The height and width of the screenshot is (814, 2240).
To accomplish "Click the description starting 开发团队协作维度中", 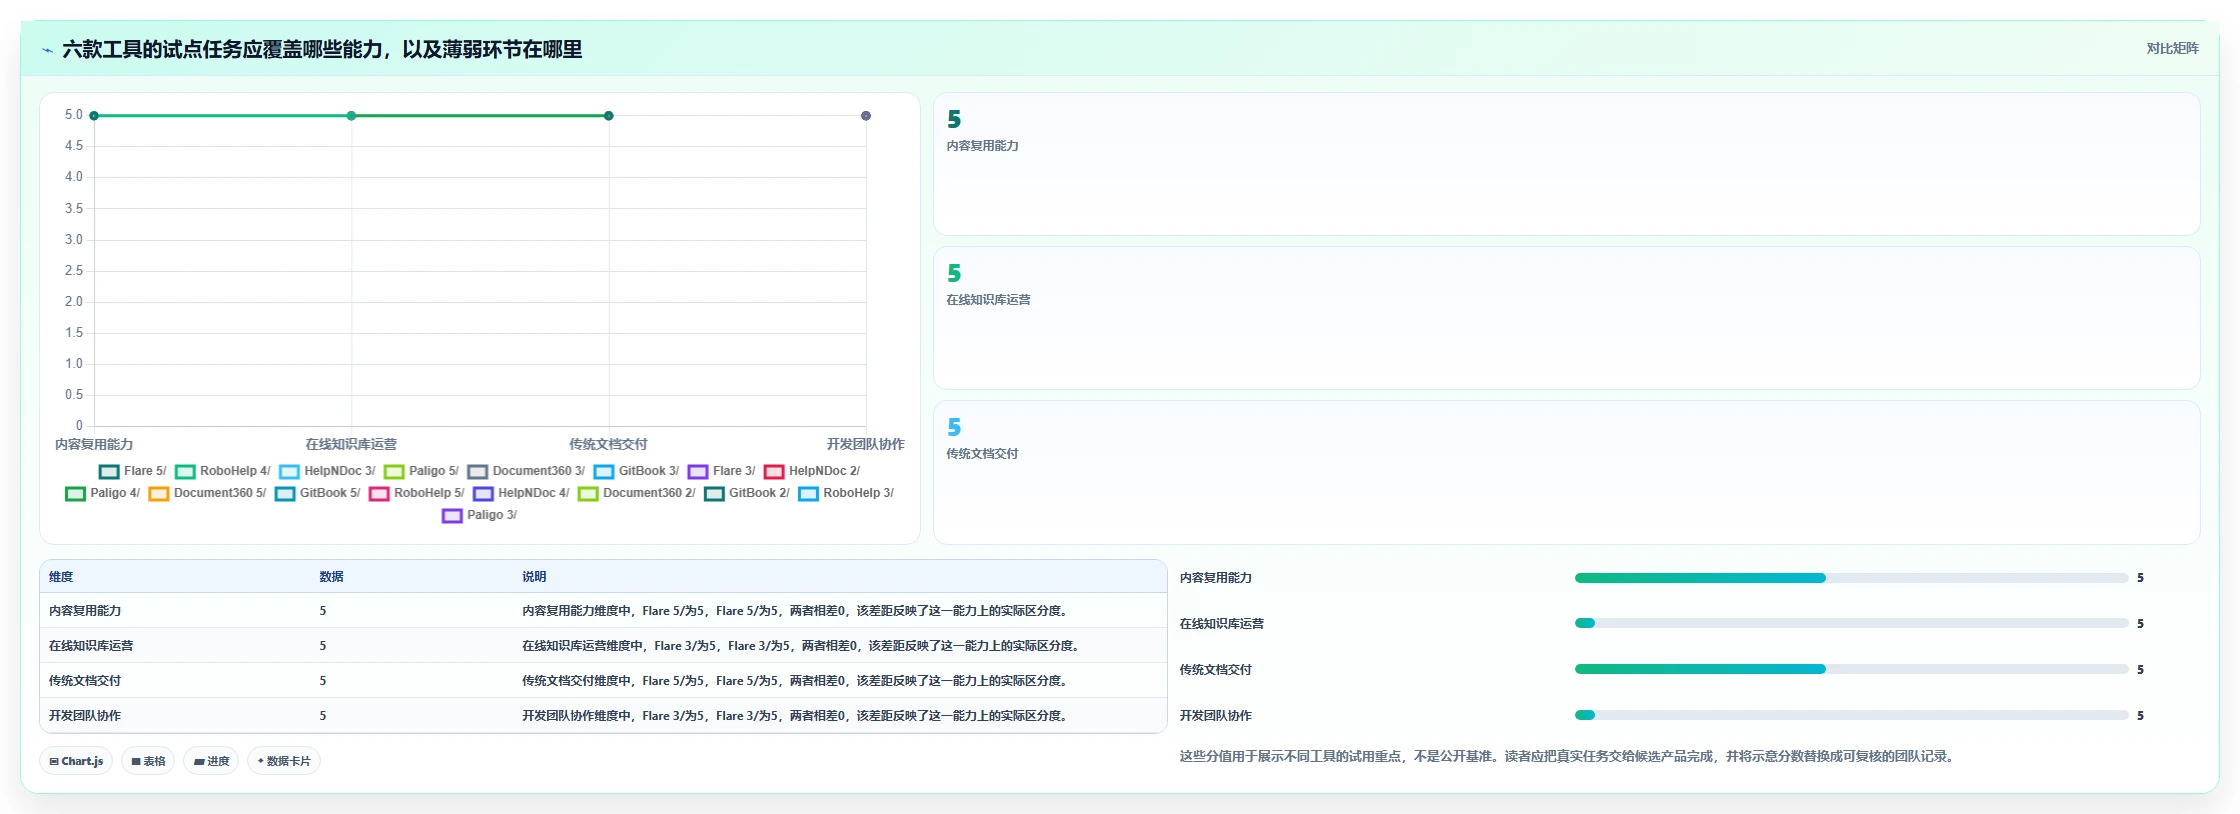I will [796, 716].
